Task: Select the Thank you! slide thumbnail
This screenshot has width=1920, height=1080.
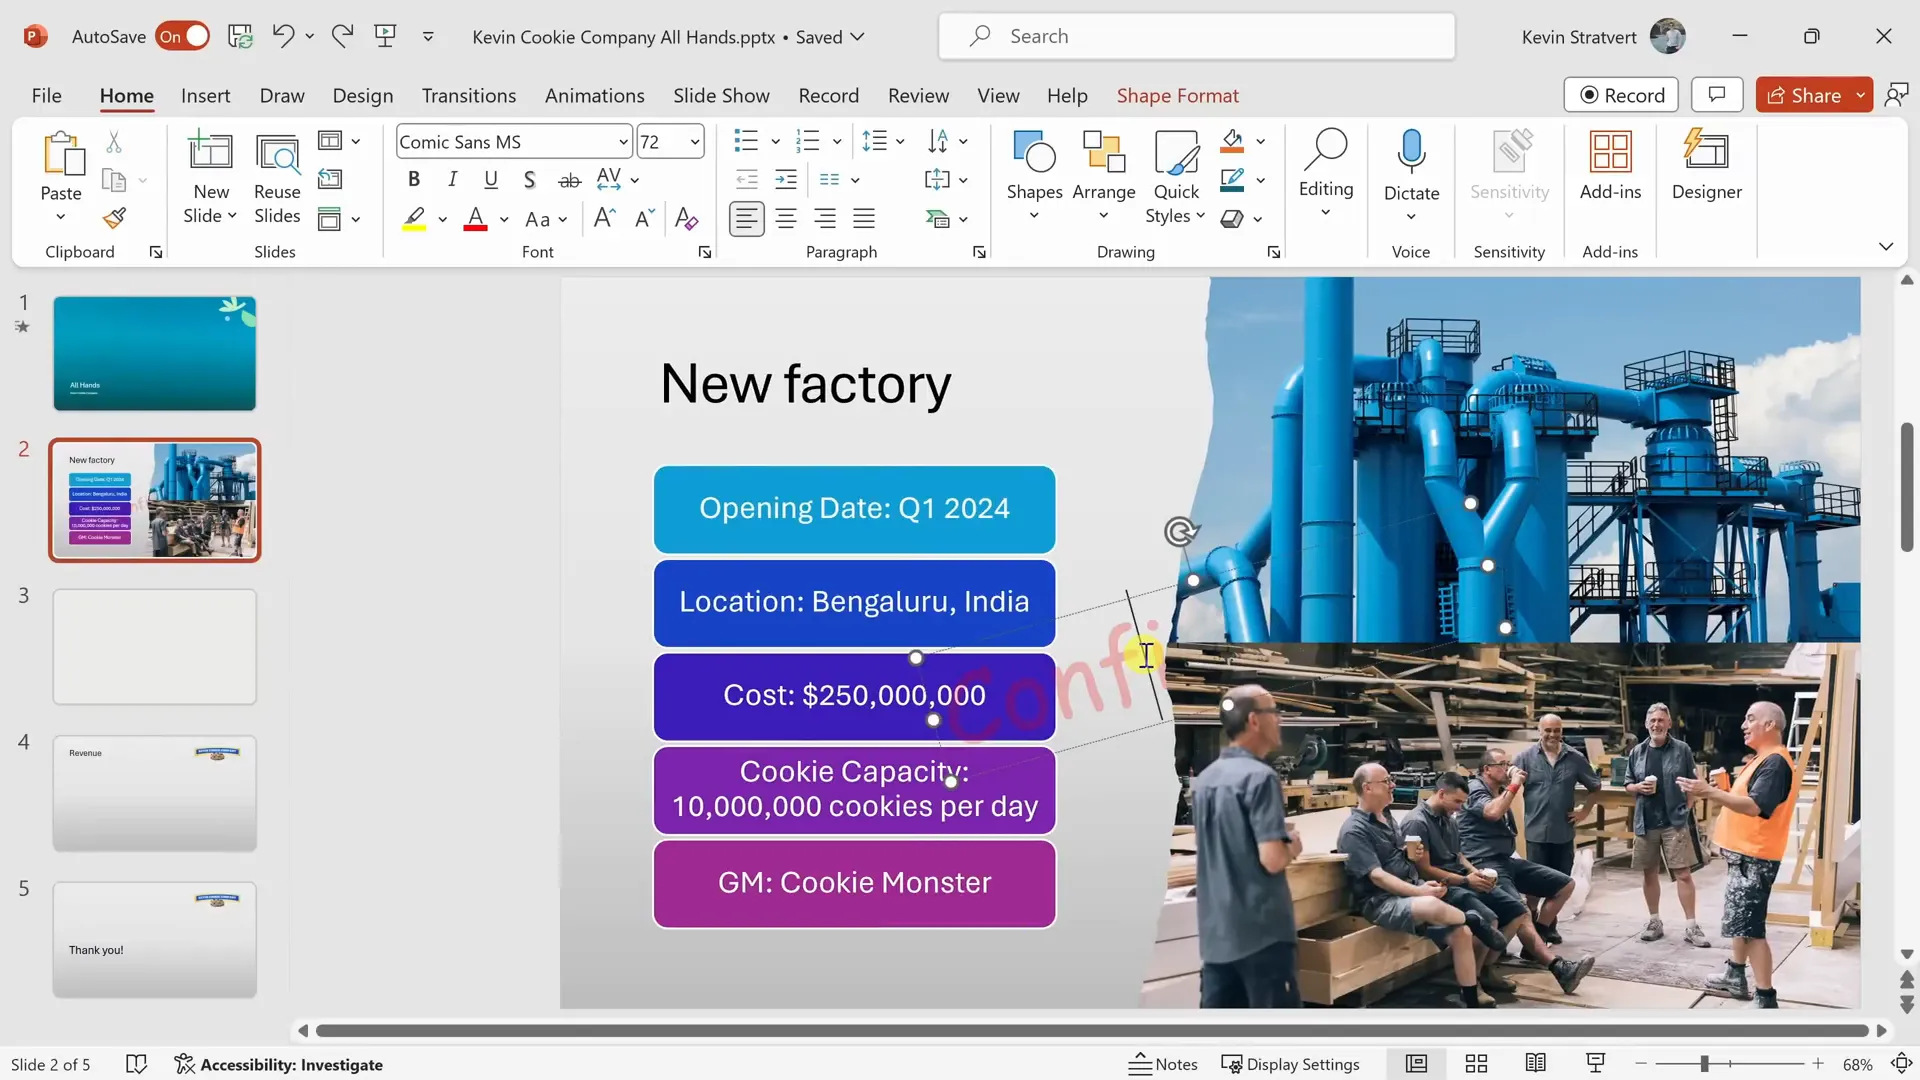Action: tap(155, 939)
